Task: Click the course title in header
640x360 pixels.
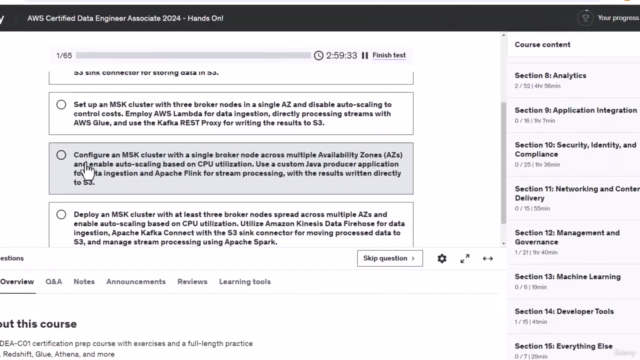Action: pyautogui.click(x=125, y=18)
